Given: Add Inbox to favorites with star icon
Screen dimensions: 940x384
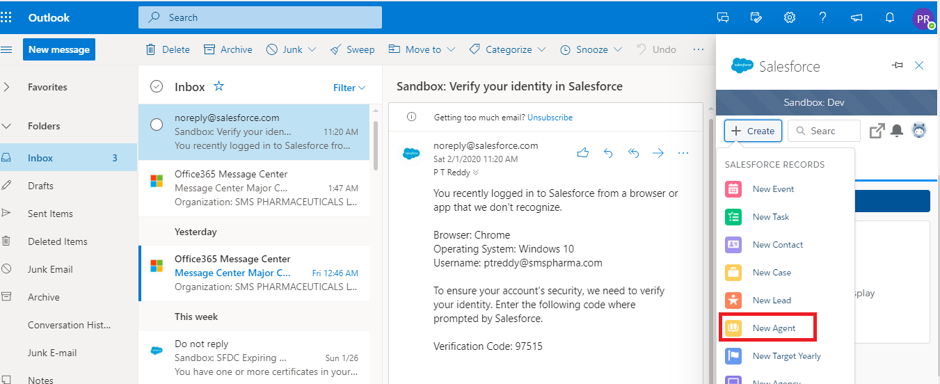Looking at the screenshot, I should tap(219, 87).
